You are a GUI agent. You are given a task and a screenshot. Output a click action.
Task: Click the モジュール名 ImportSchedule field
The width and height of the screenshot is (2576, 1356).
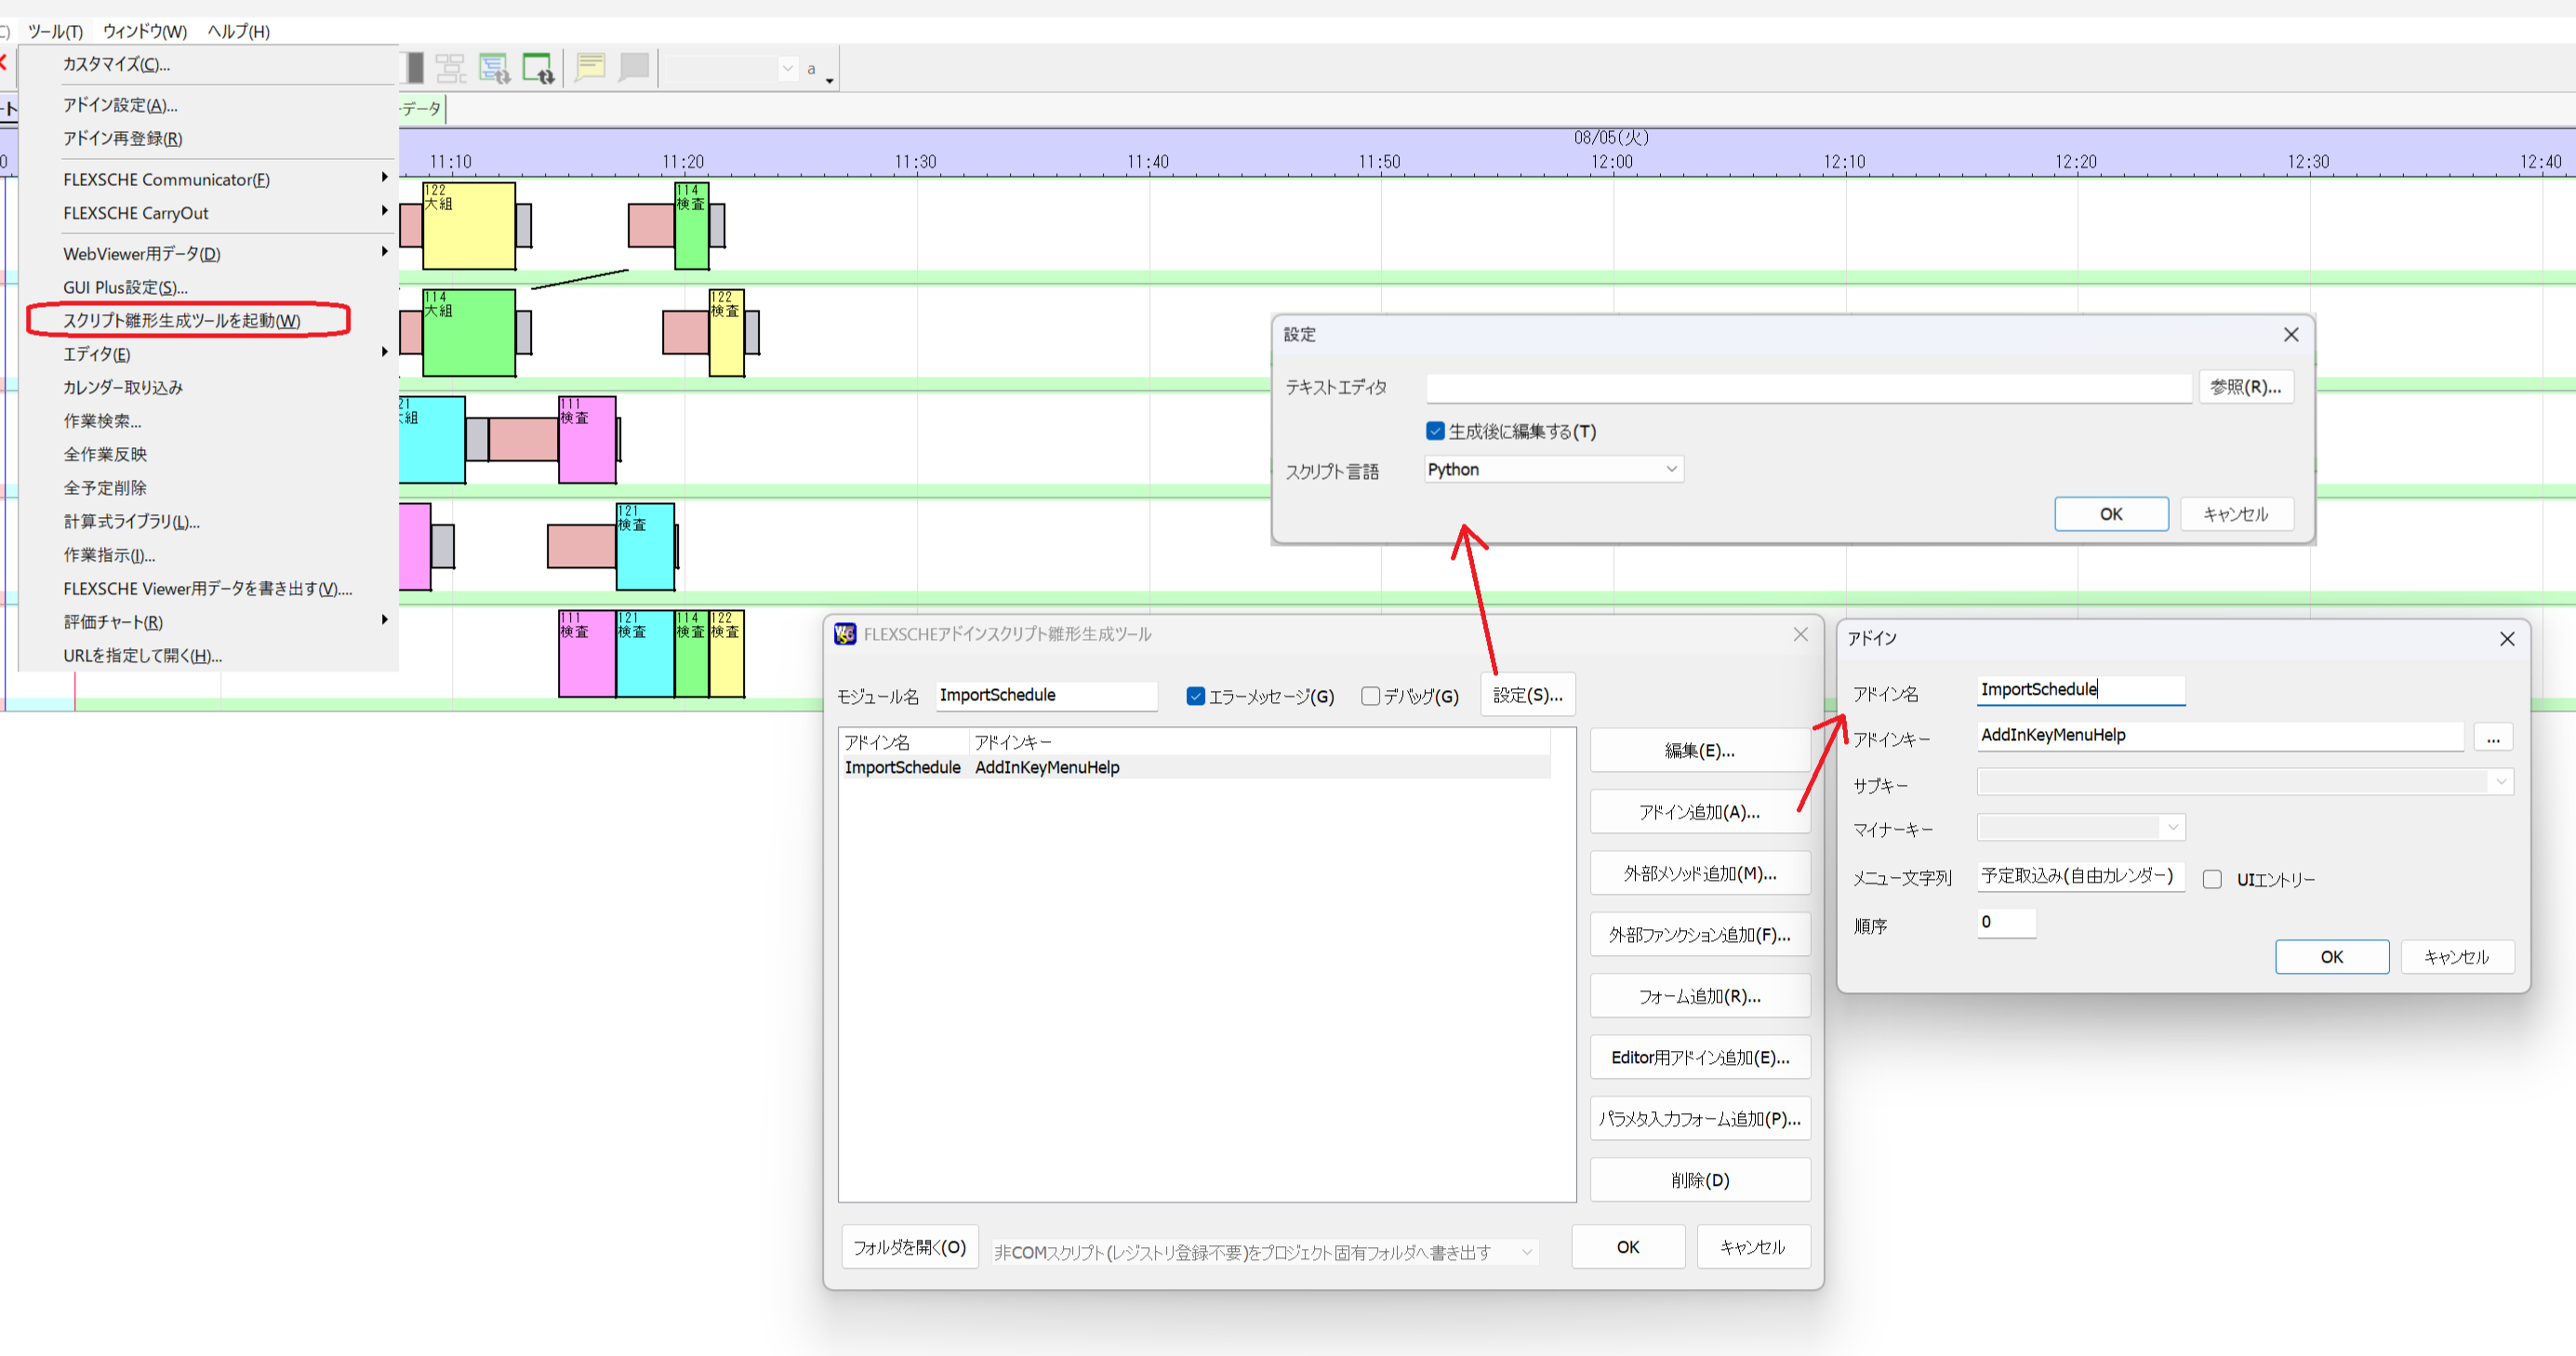pyautogui.click(x=1046, y=695)
